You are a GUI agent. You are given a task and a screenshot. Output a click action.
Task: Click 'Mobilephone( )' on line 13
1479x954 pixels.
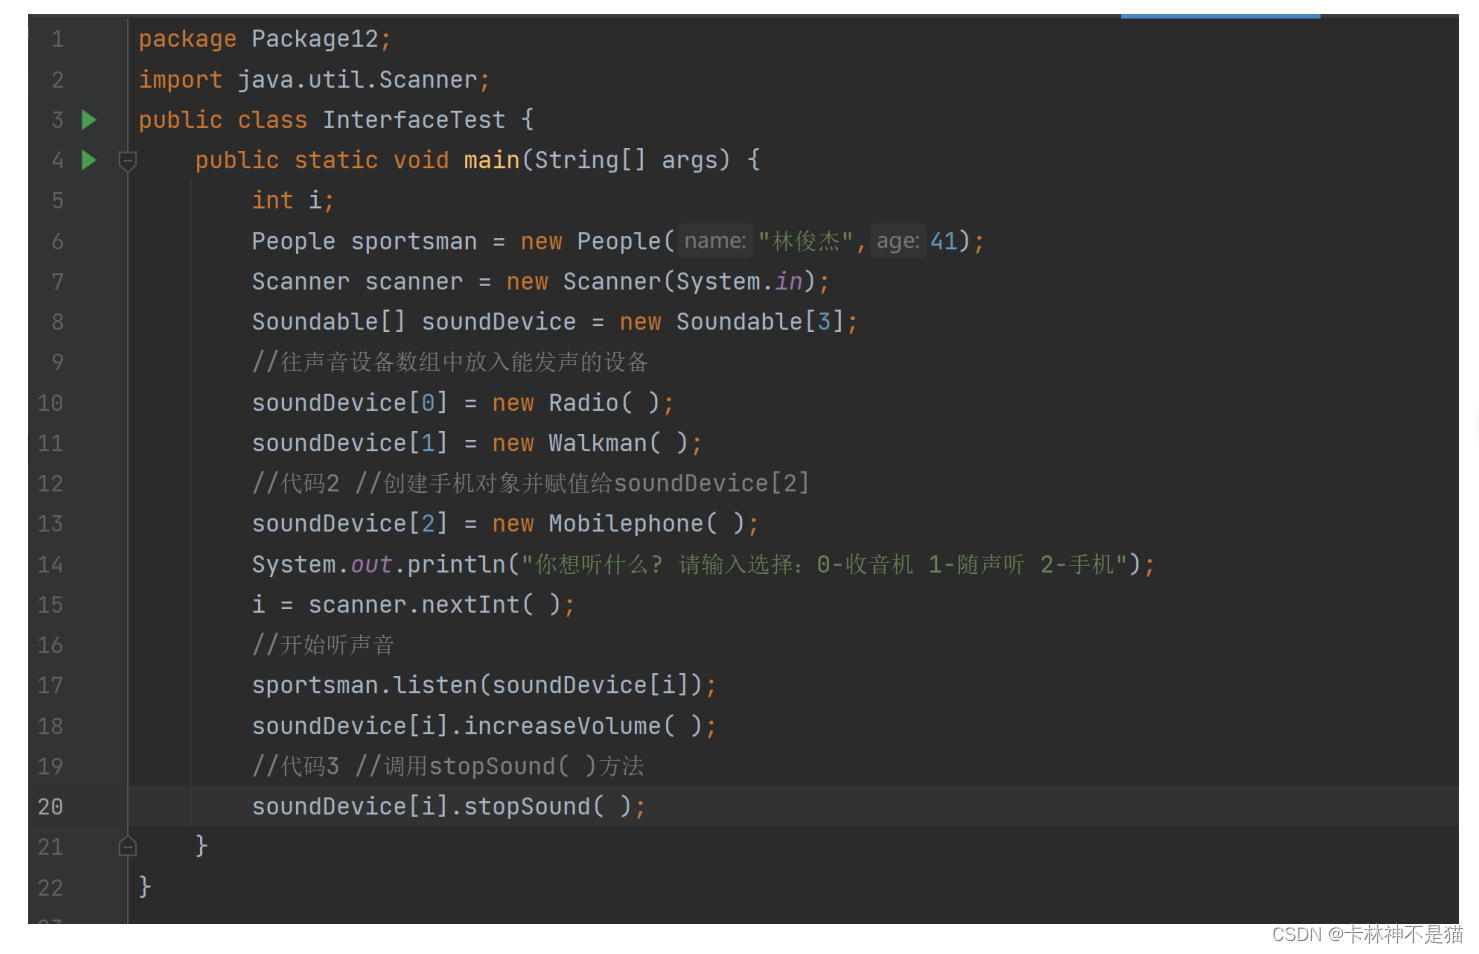tap(646, 524)
